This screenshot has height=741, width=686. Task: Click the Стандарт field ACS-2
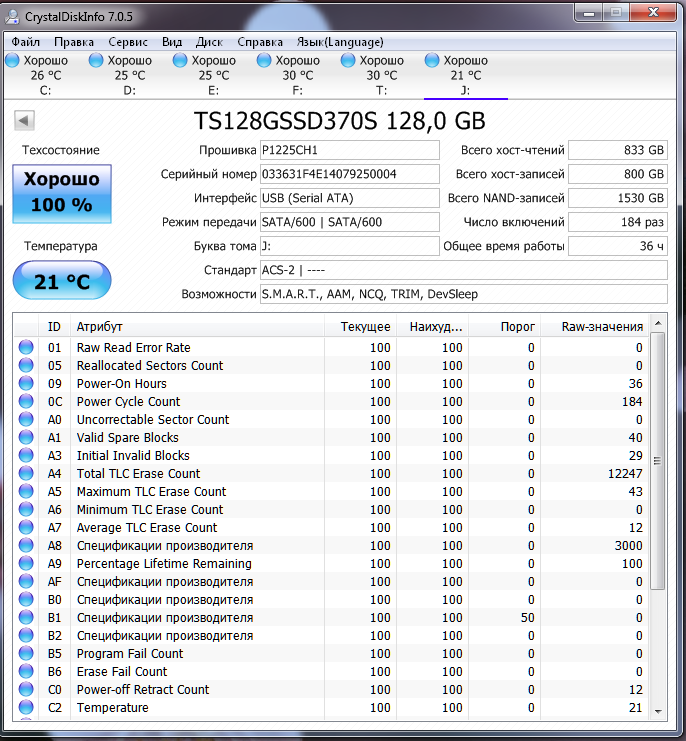tap(463, 270)
